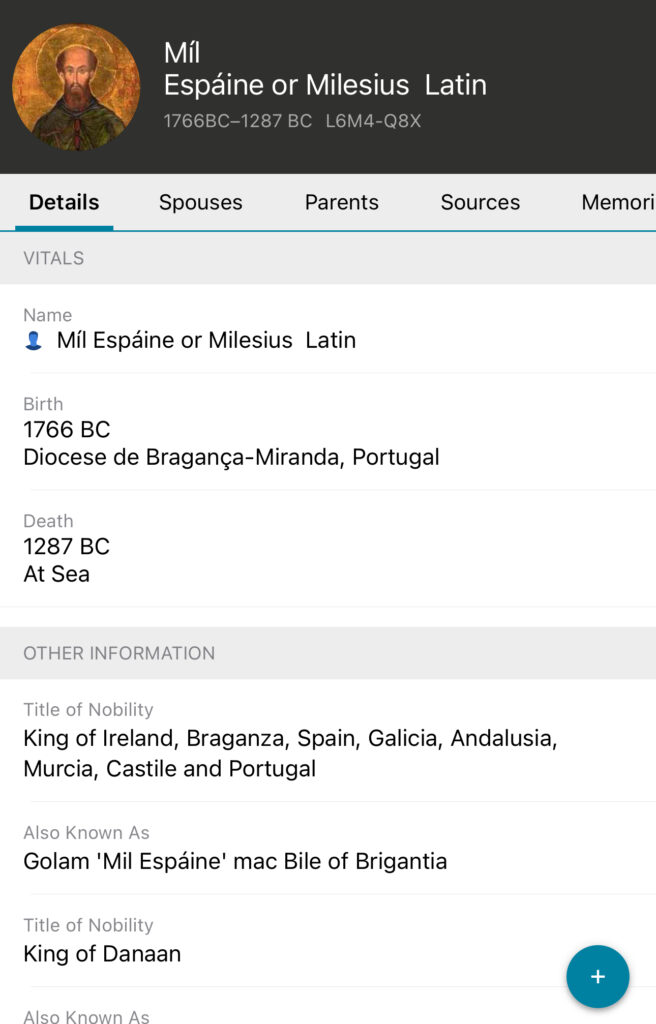Select the Details tab
Screen dimensions: 656x1024
[x=64, y=202]
